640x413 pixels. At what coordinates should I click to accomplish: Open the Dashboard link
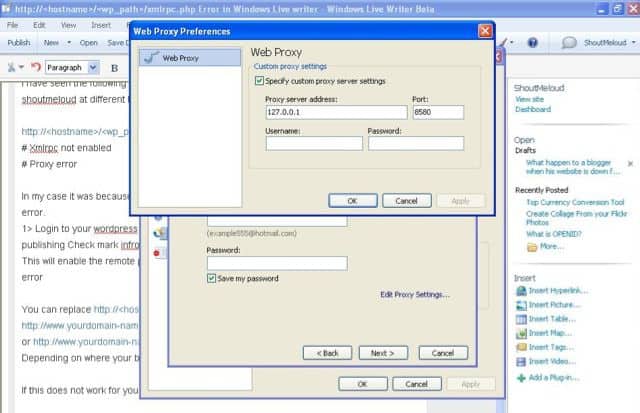click(533, 109)
